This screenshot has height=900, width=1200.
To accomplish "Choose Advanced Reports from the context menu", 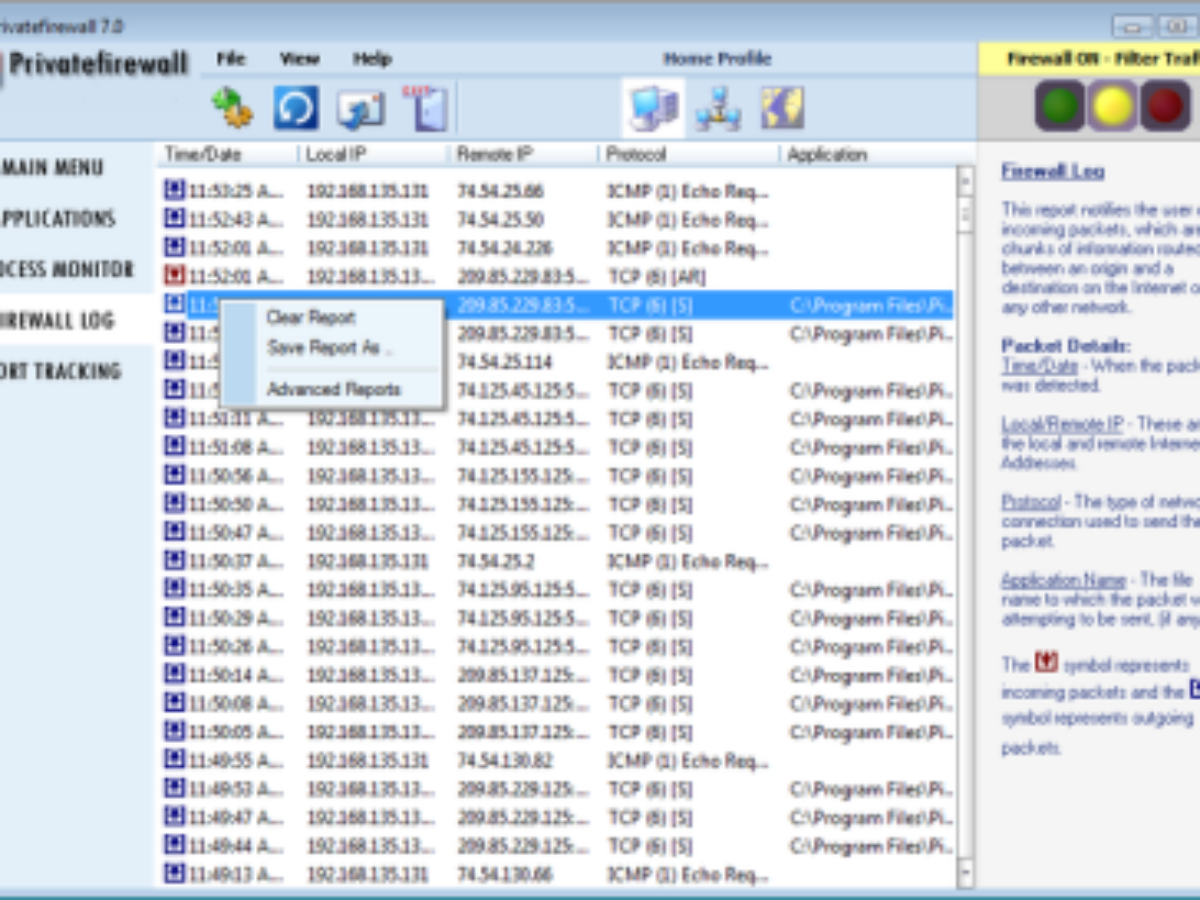I will pyautogui.click(x=333, y=389).
